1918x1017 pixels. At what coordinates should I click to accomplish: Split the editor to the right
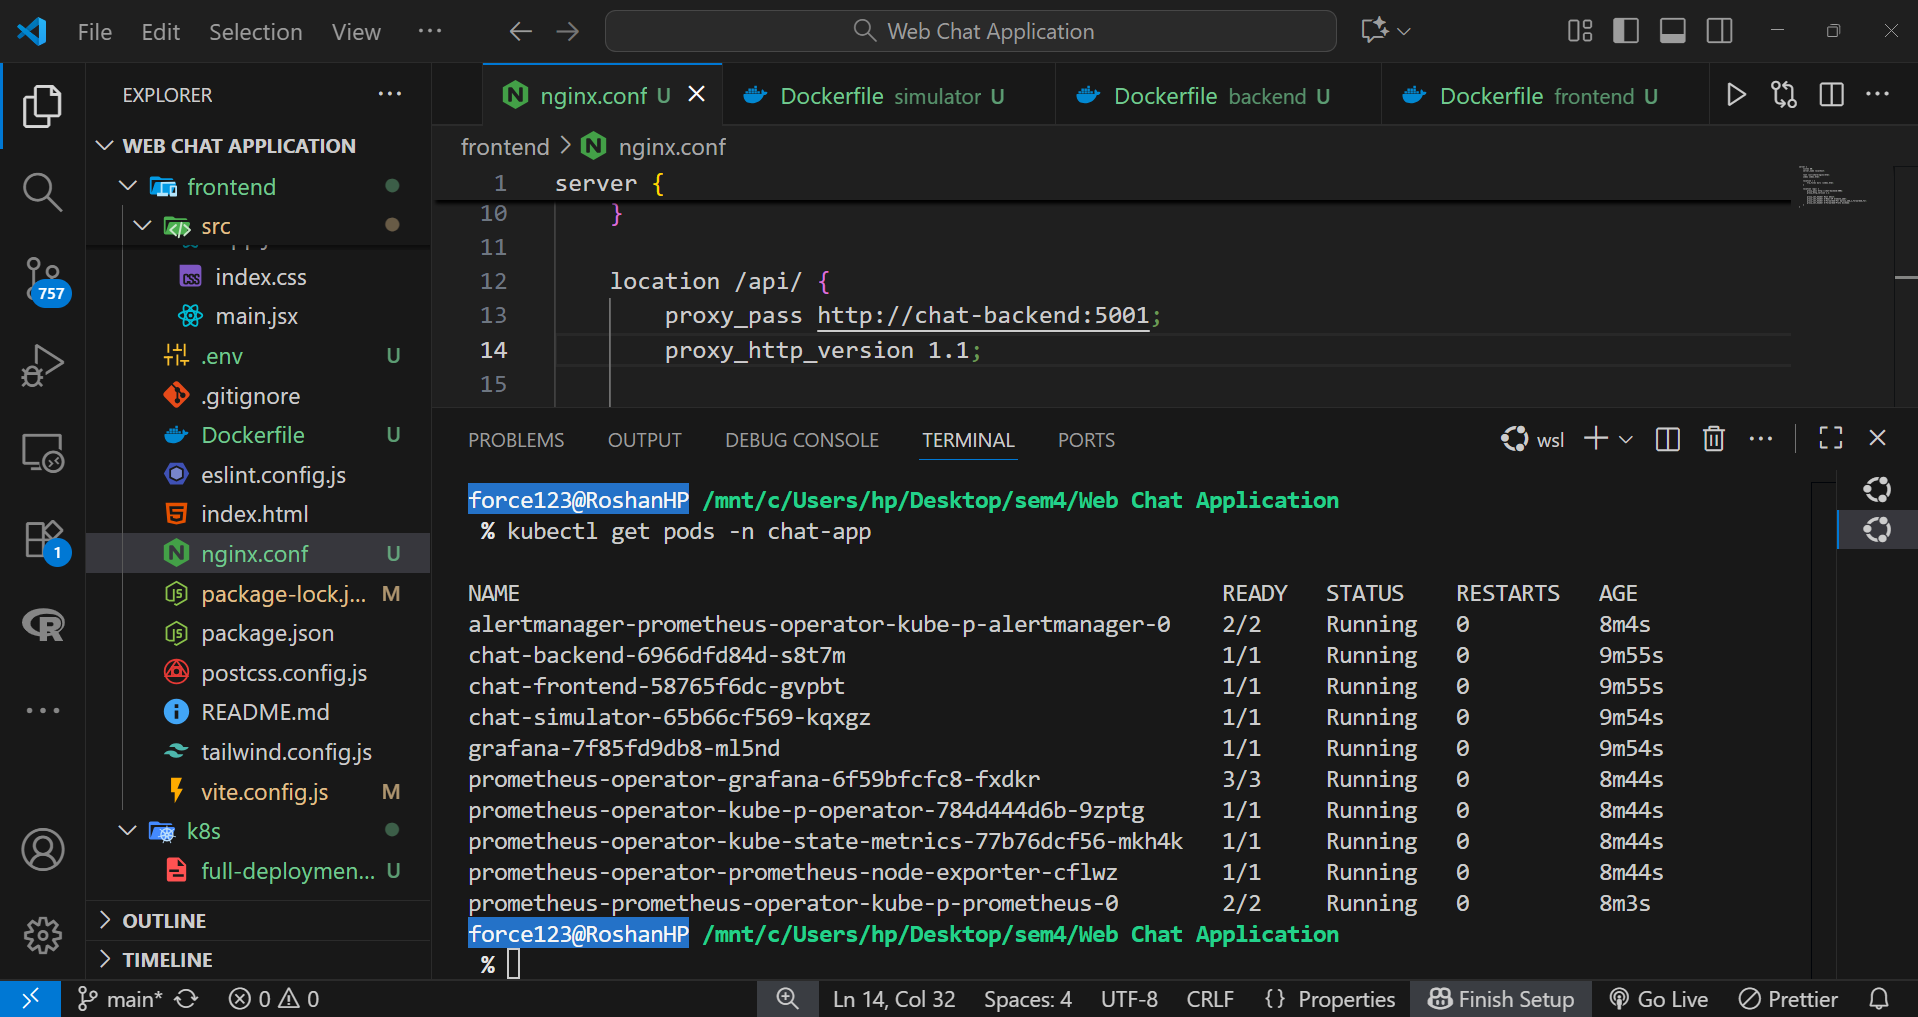[x=1831, y=95]
